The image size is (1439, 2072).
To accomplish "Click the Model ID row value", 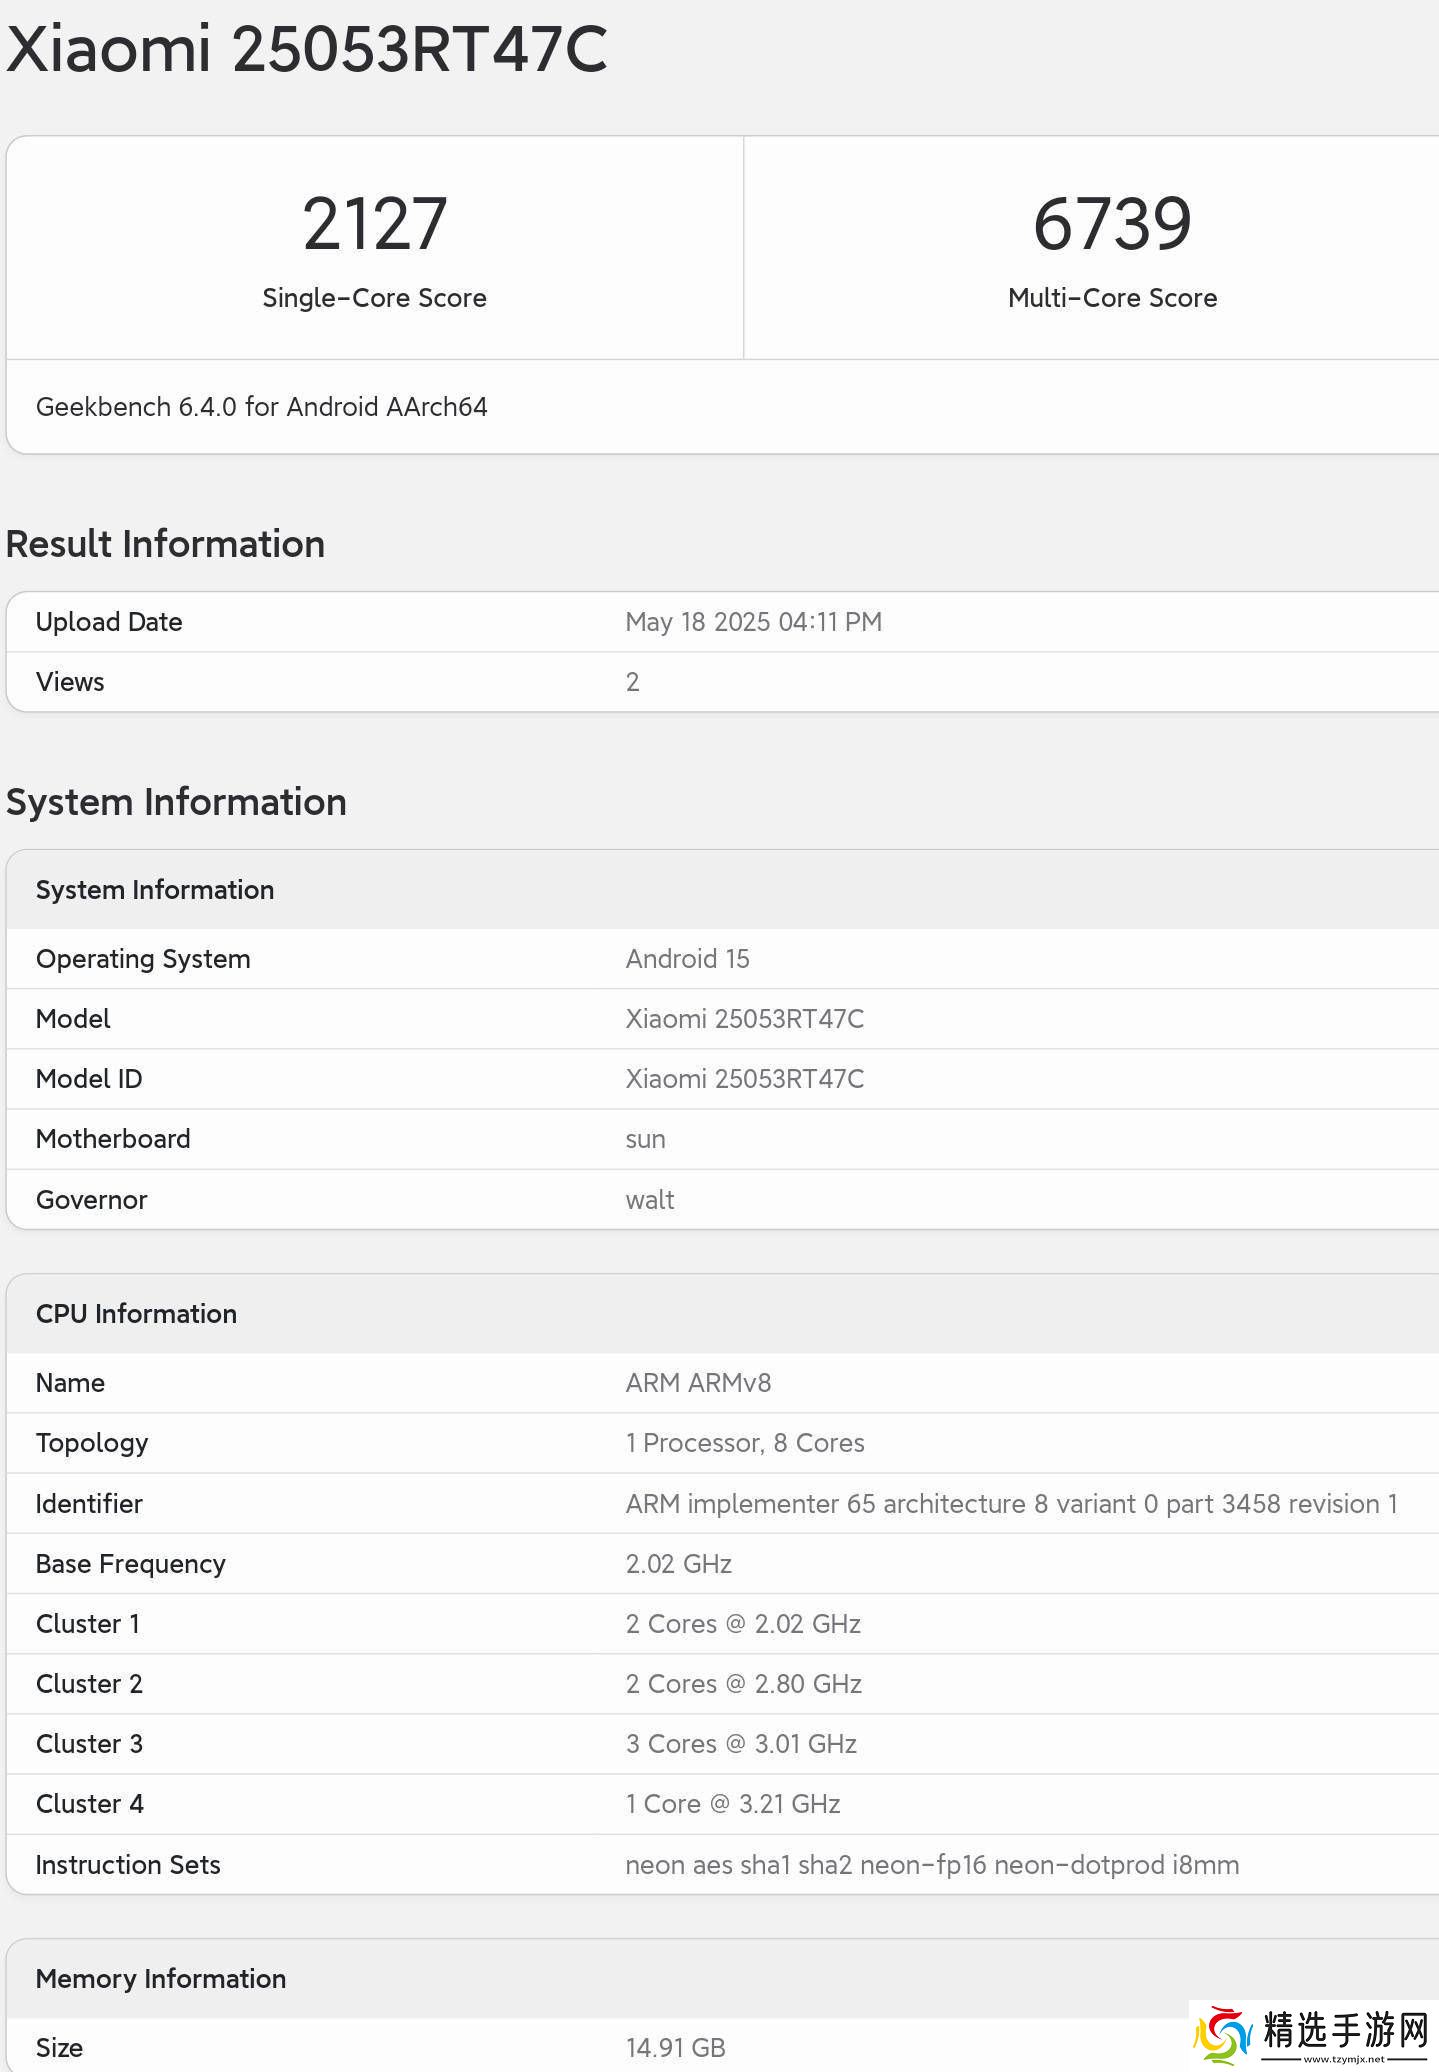I will pyautogui.click(x=744, y=1079).
